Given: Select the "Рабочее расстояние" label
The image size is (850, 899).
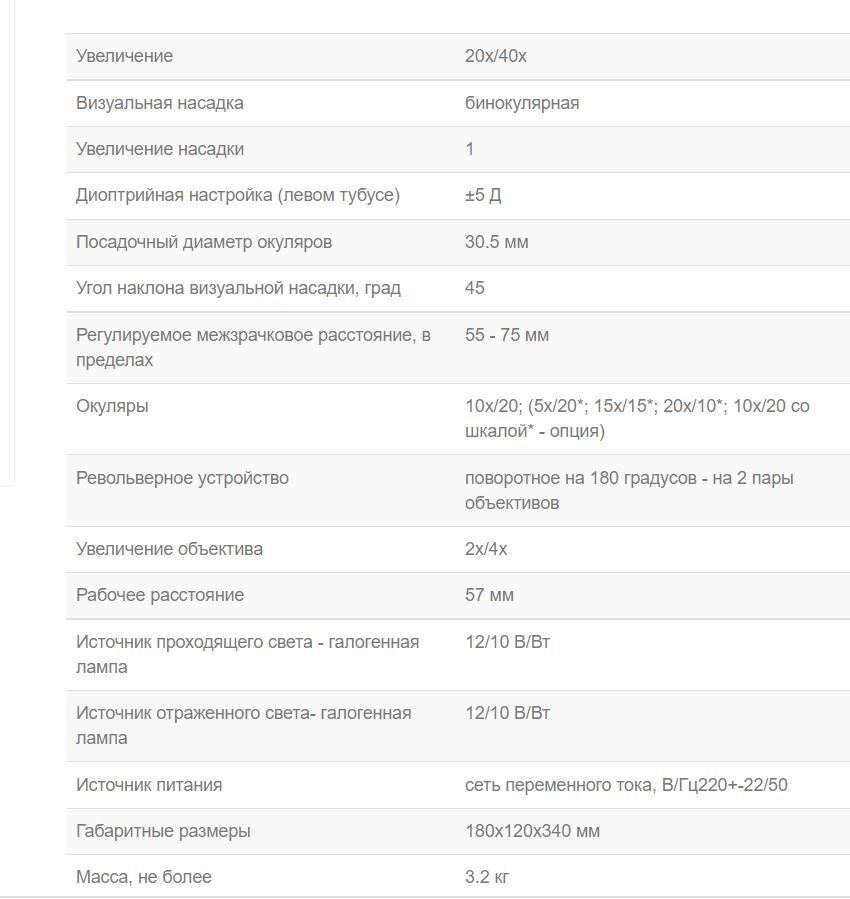Looking at the screenshot, I should 159,595.
